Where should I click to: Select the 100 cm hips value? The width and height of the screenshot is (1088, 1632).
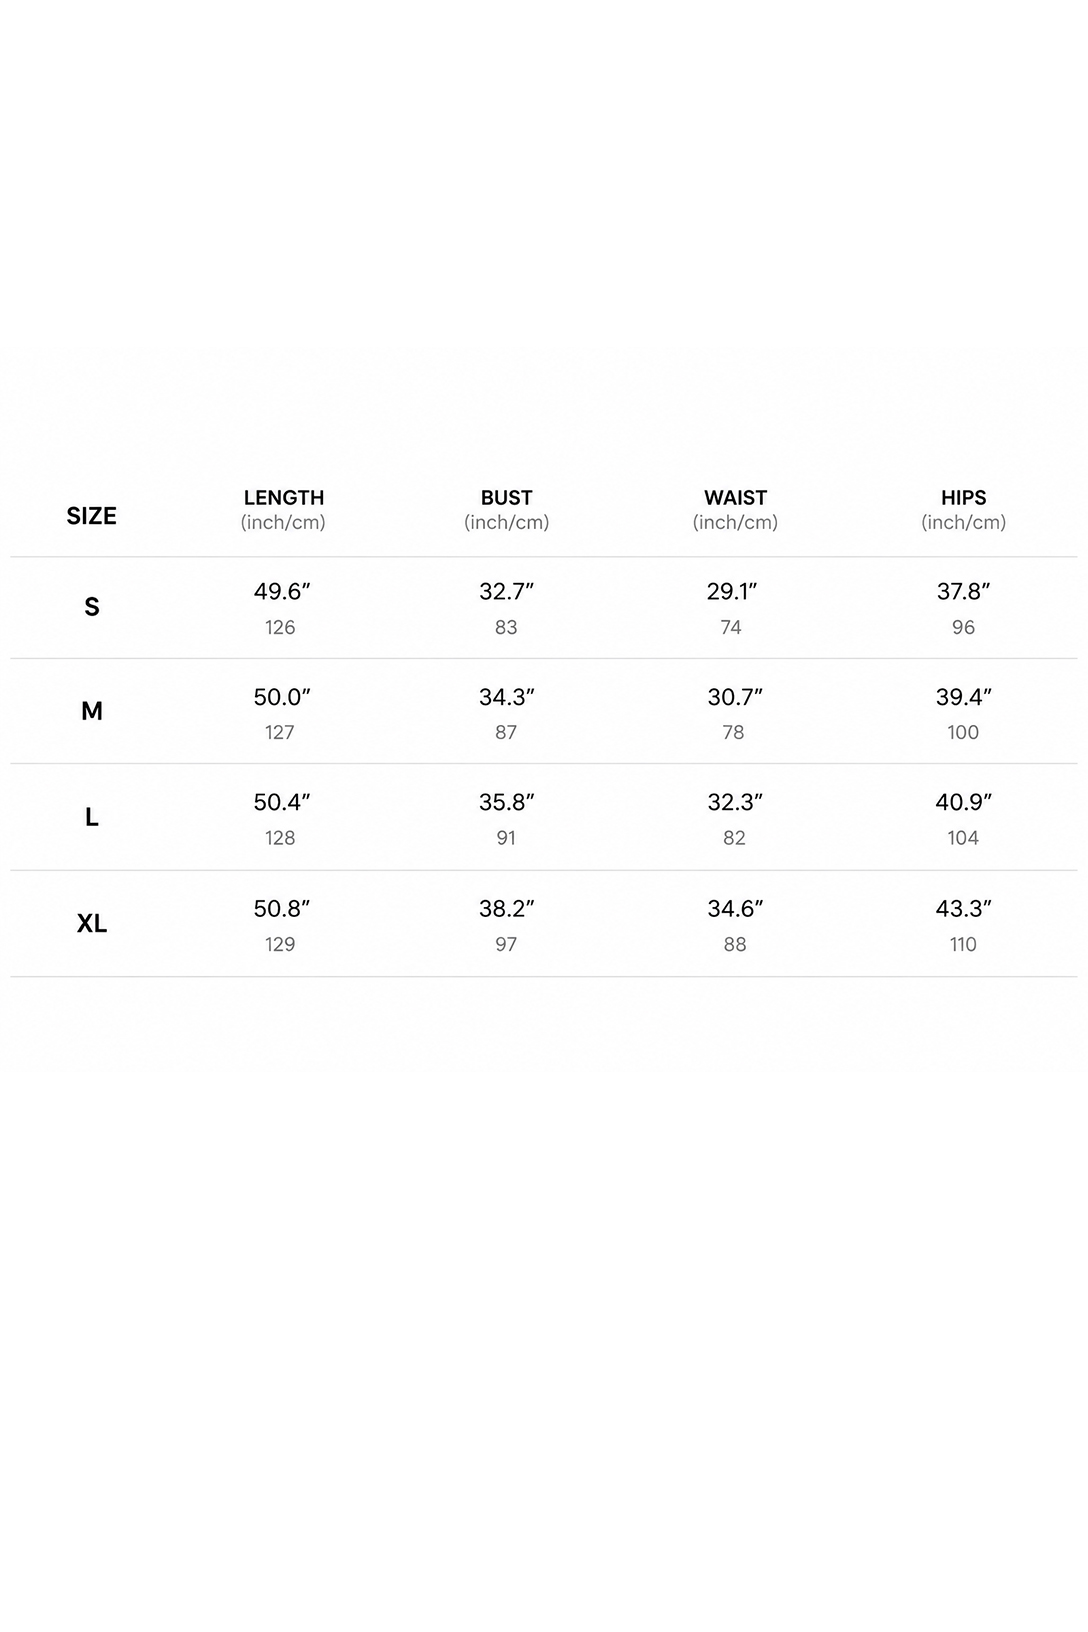(x=963, y=732)
